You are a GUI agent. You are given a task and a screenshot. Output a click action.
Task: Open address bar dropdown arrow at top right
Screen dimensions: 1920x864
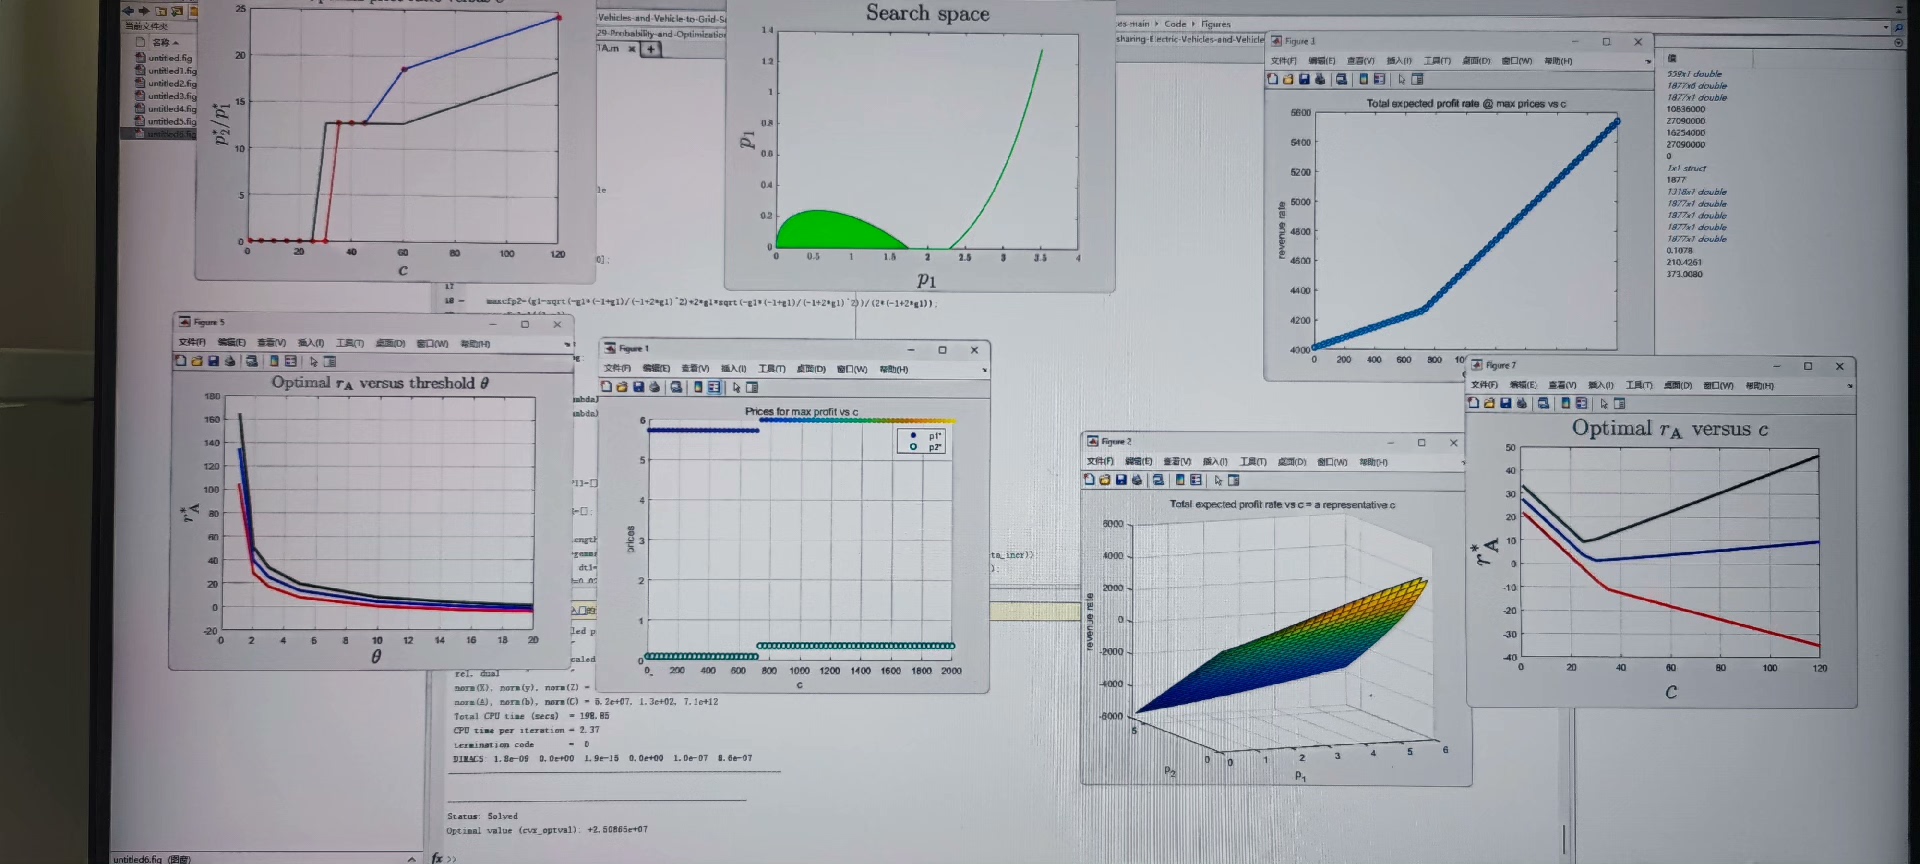(1886, 27)
